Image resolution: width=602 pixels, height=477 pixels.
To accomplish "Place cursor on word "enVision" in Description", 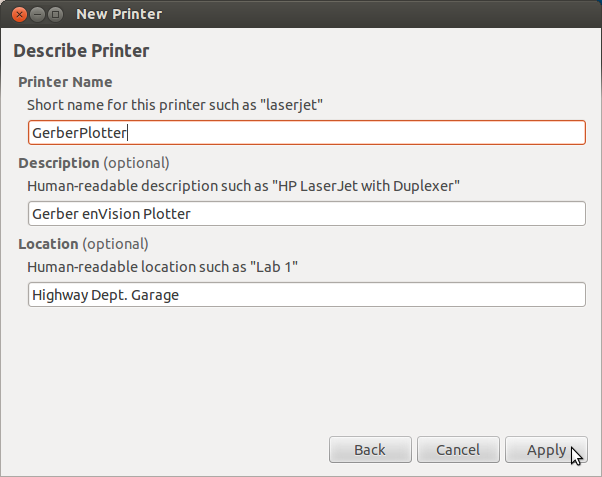I will pos(111,214).
